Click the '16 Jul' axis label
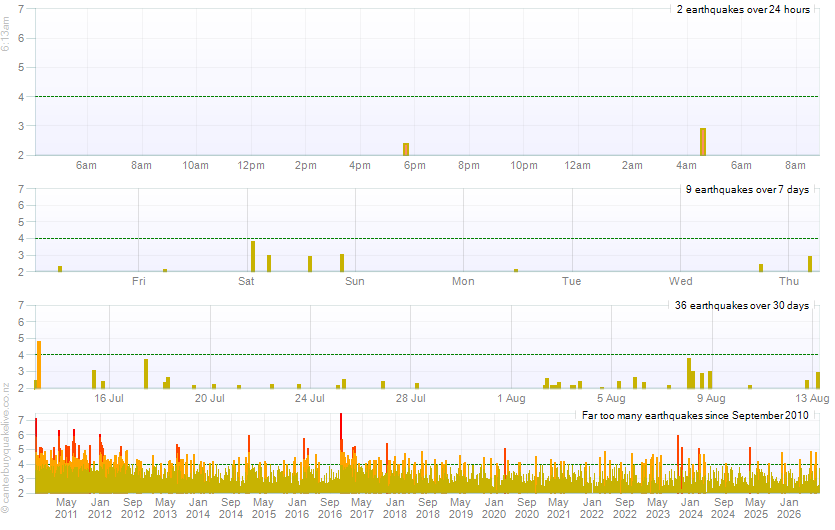 [x=109, y=398]
